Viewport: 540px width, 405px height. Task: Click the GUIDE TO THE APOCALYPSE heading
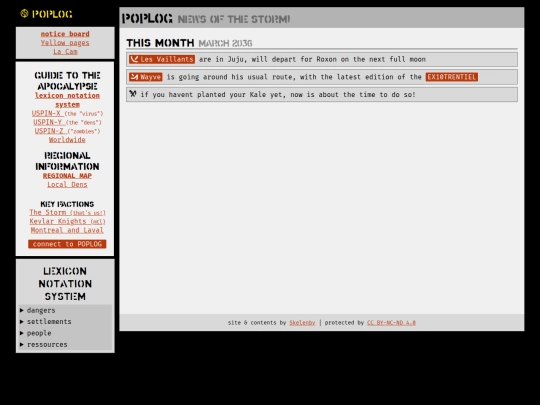[x=67, y=81]
